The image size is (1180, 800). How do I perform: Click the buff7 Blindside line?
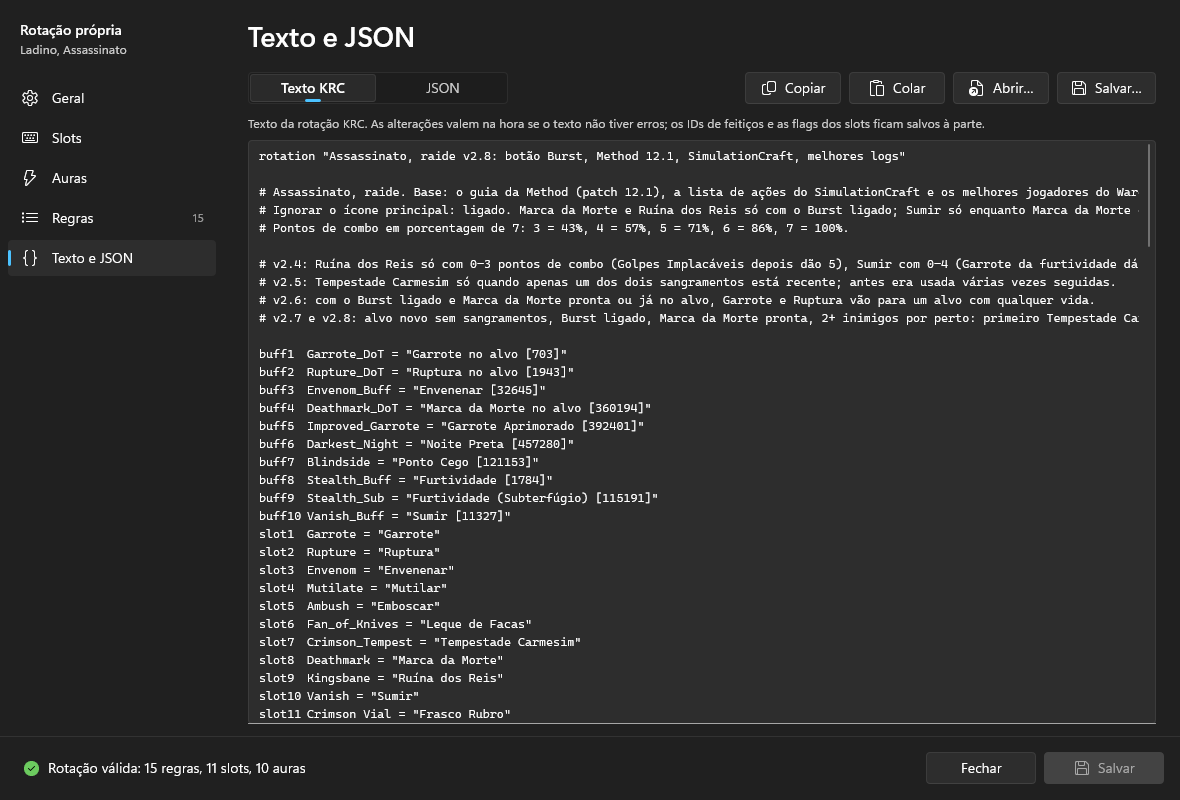point(399,462)
